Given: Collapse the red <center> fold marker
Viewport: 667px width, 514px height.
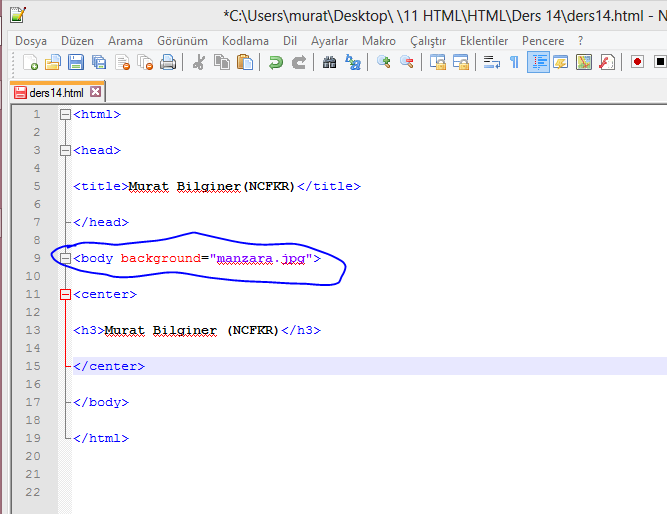Looking at the screenshot, I should pos(65,294).
